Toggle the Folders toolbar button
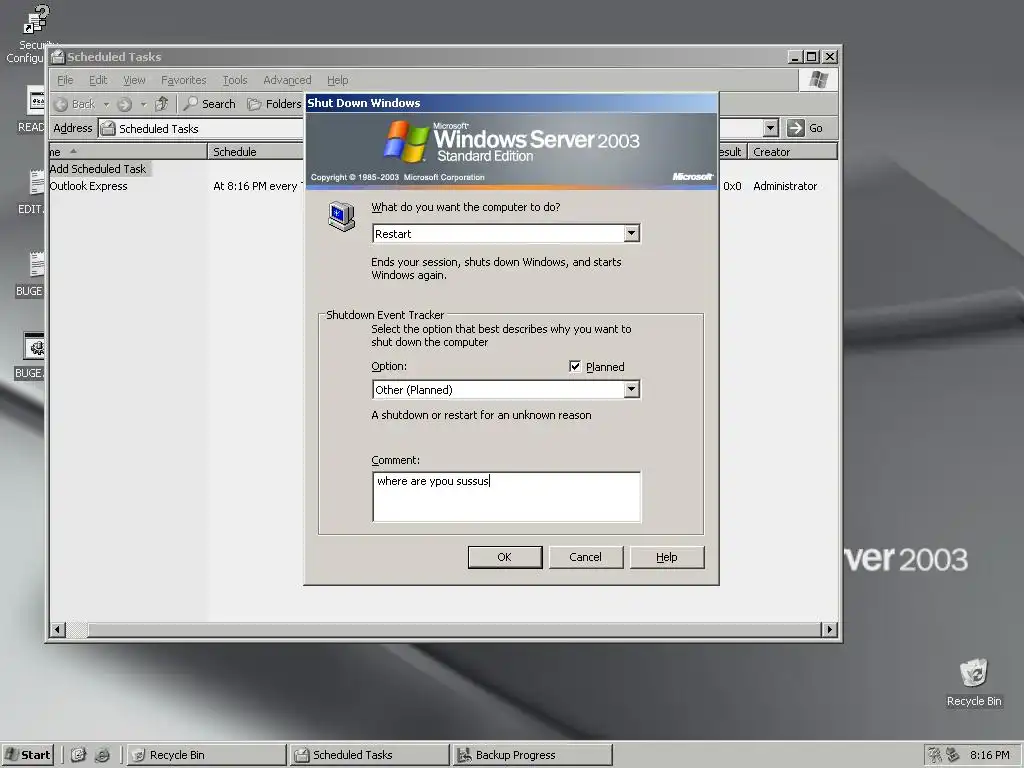The image size is (1024, 768). pyautogui.click(x=274, y=104)
